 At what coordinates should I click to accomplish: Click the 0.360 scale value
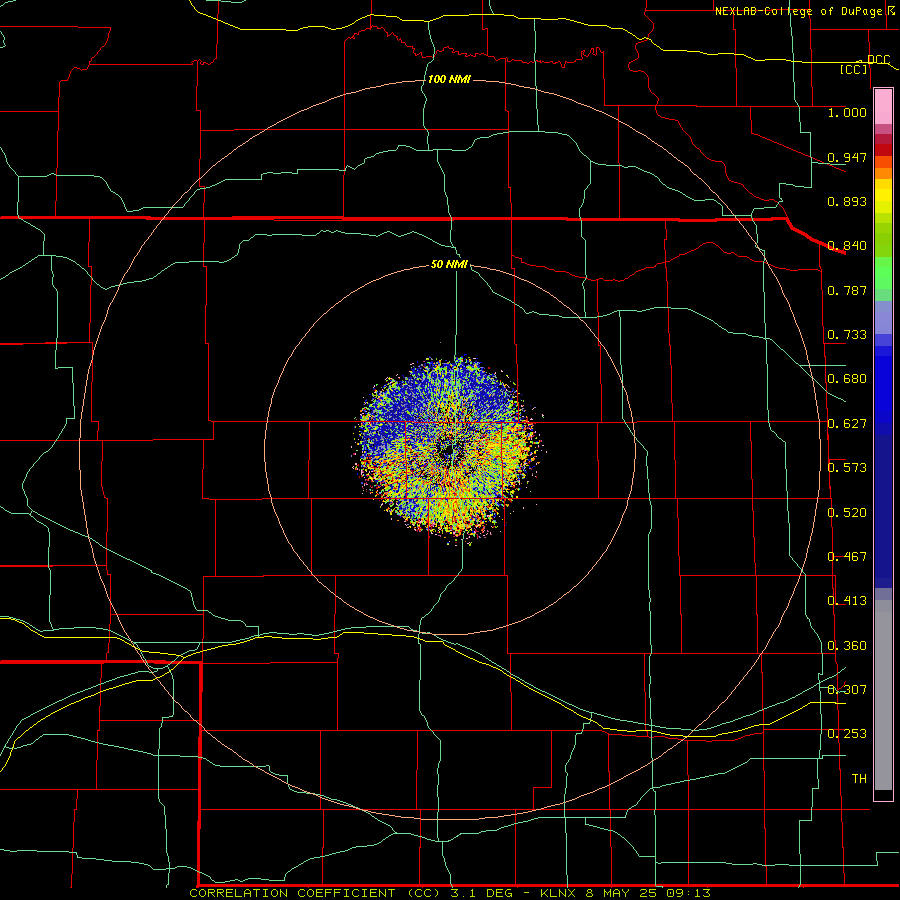[x=847, y=646]
